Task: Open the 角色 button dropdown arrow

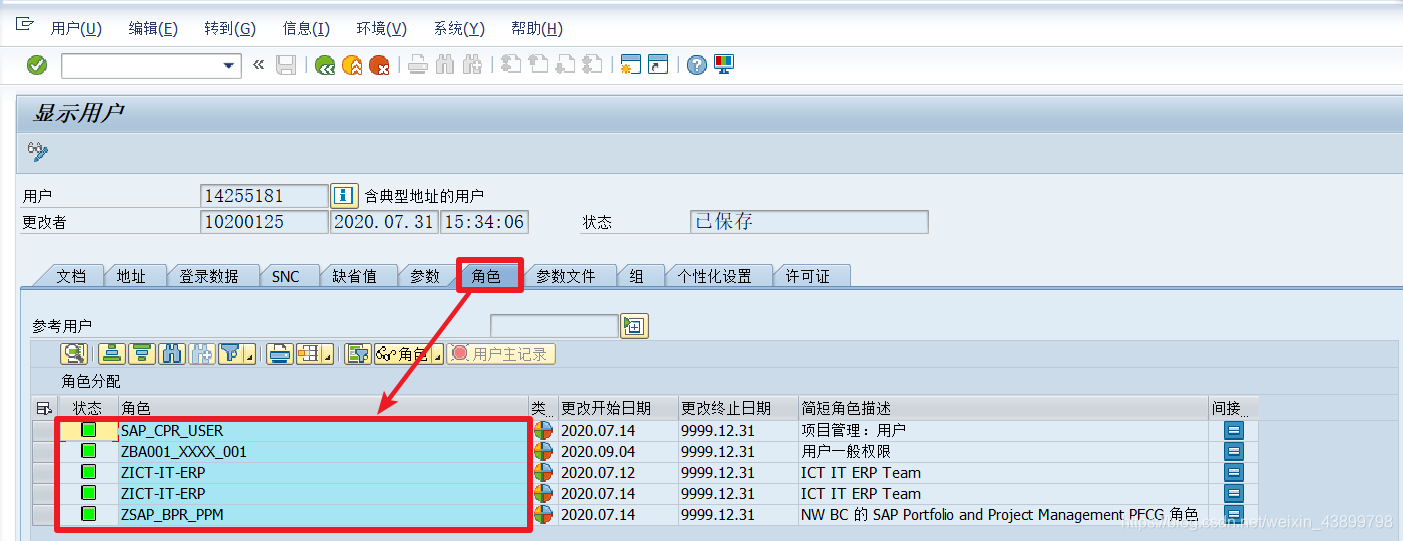Action: [x=437, y=354]
